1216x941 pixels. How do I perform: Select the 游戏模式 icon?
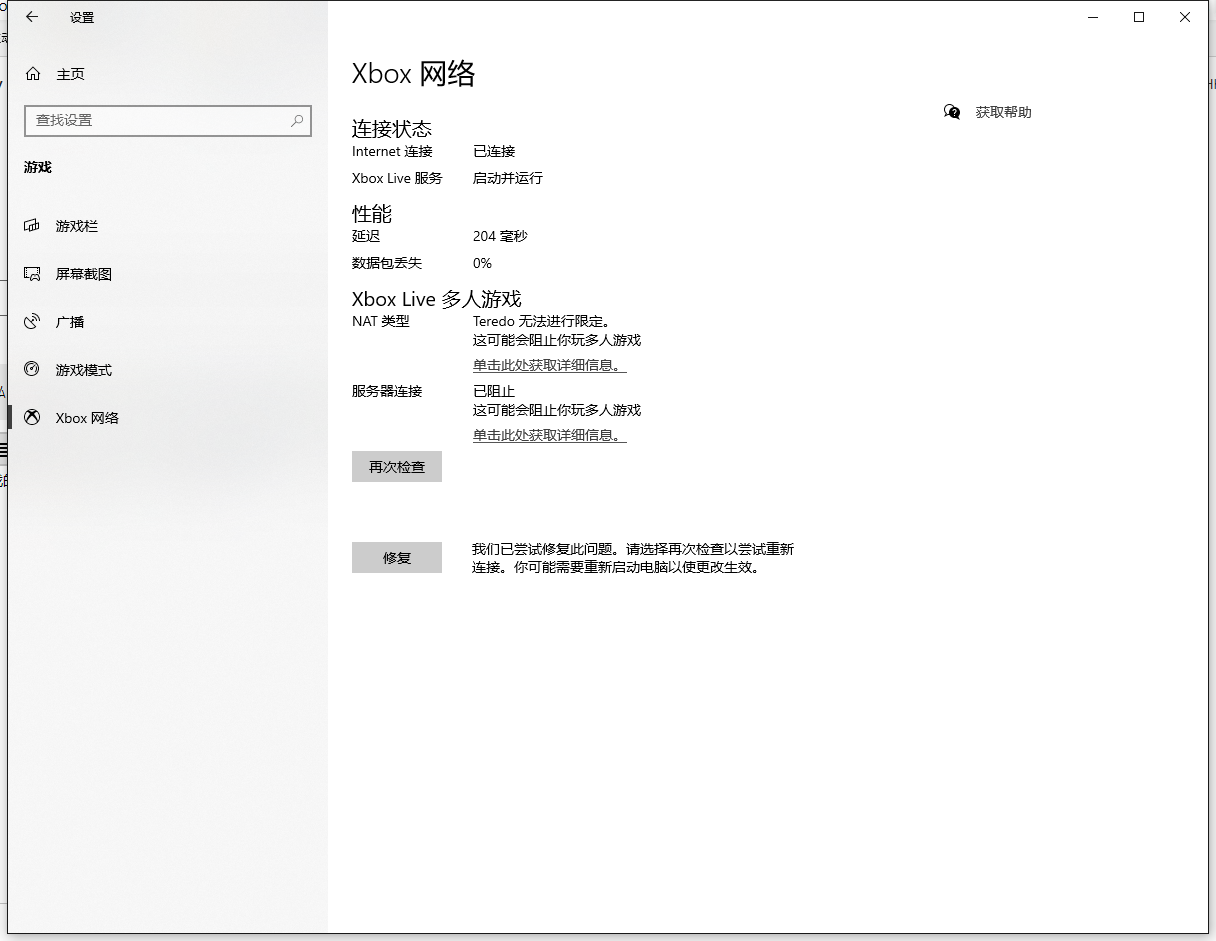point(32,370)
